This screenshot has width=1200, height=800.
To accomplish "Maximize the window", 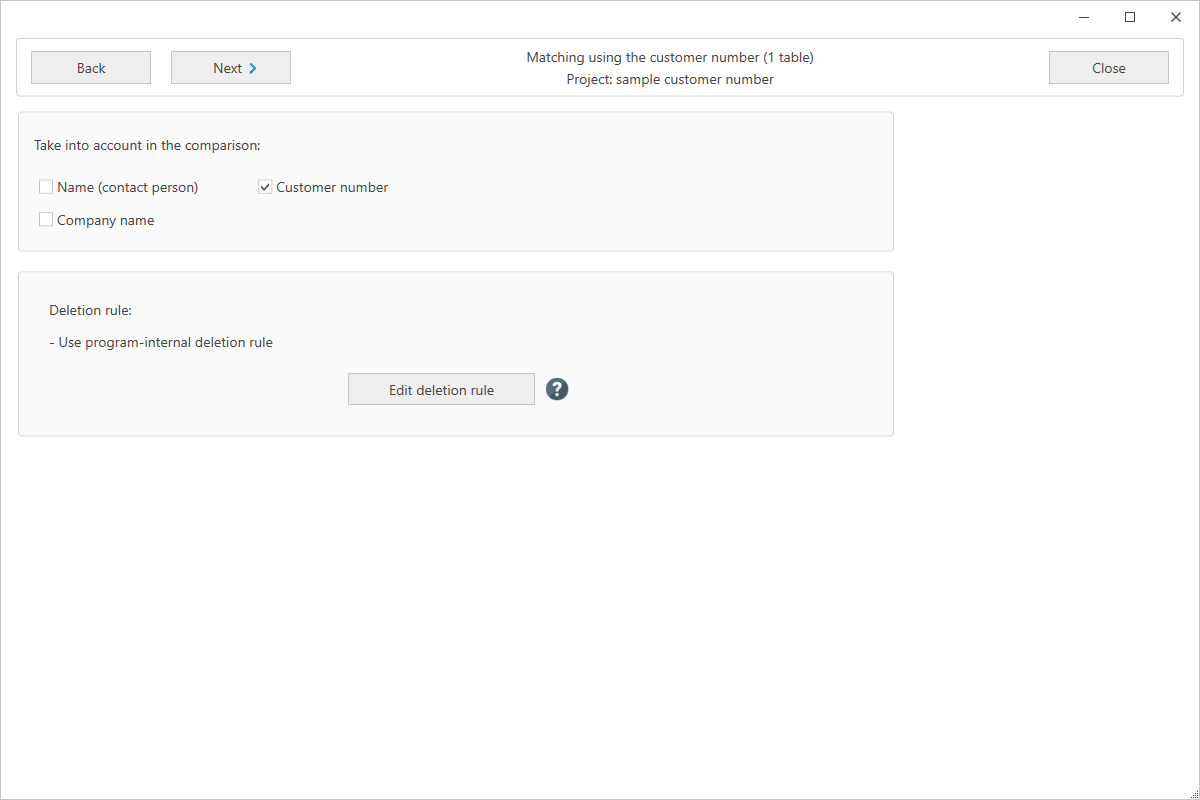I will pos(1130,17).
